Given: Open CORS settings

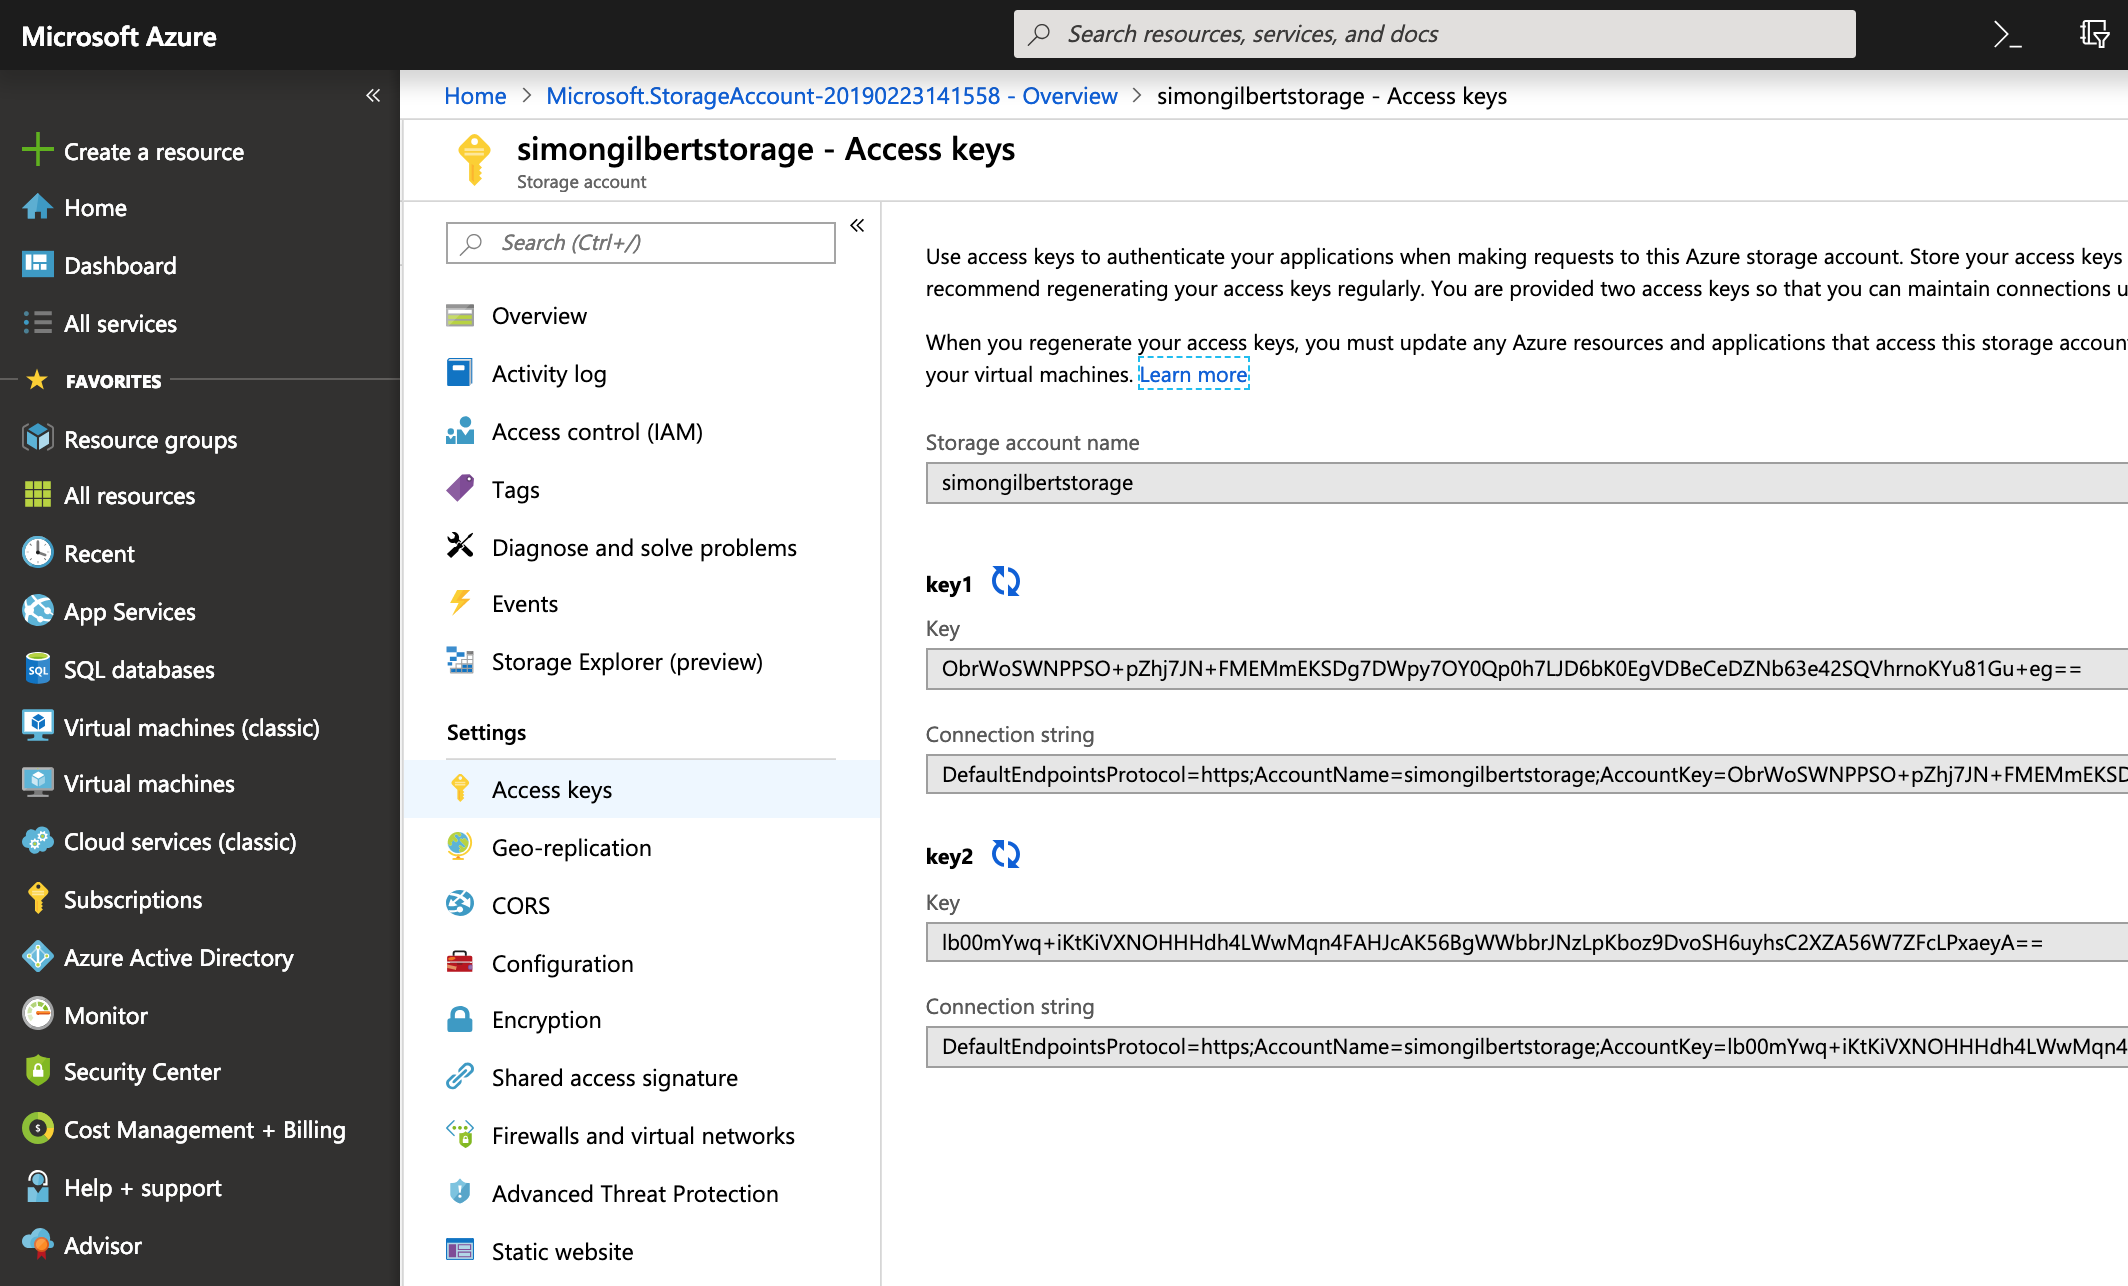Looking at the screenshot, I should point(520,904).
